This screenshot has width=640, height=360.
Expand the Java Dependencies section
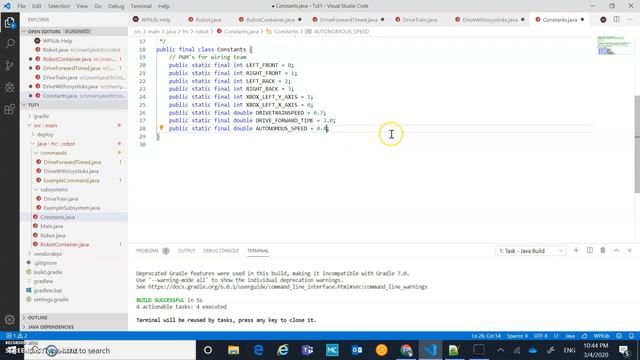[74, 327]
